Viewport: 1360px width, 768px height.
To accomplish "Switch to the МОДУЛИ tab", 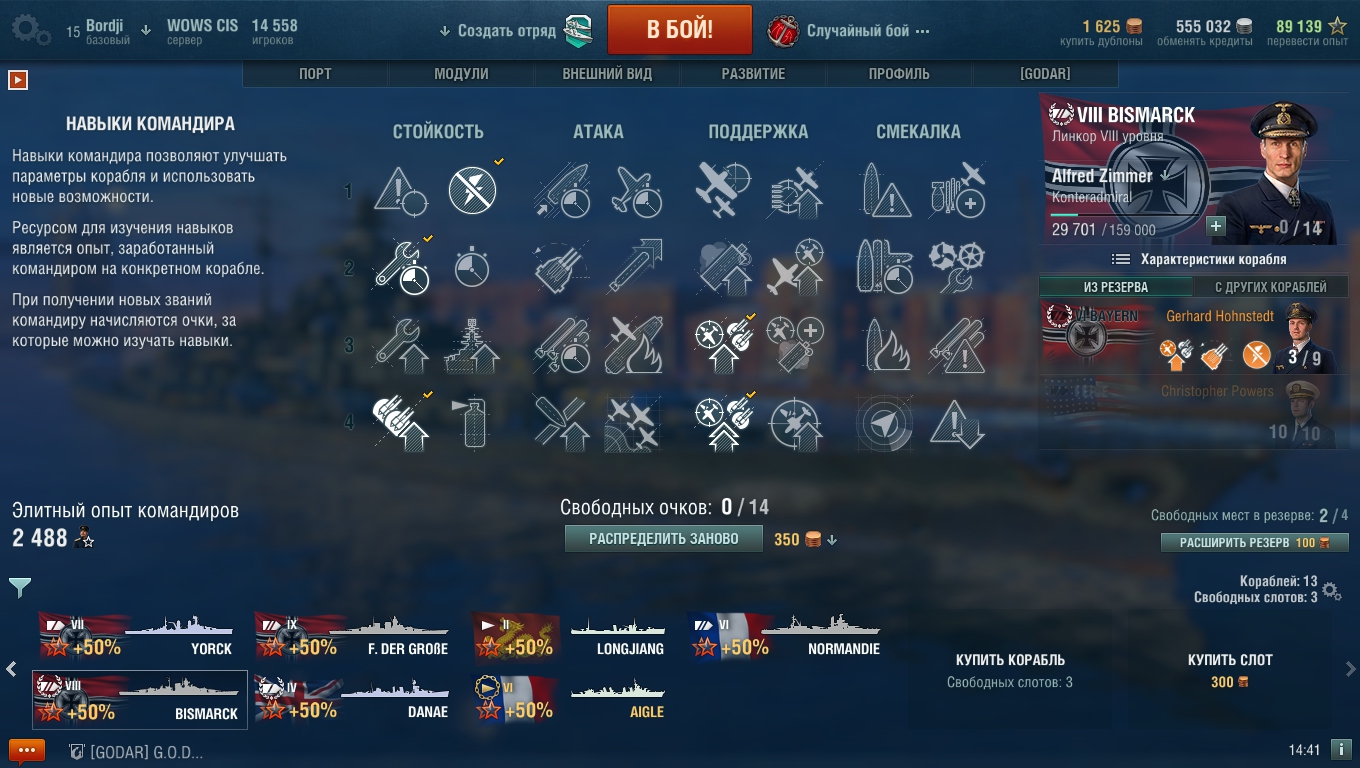I will [x=461, y=74].
